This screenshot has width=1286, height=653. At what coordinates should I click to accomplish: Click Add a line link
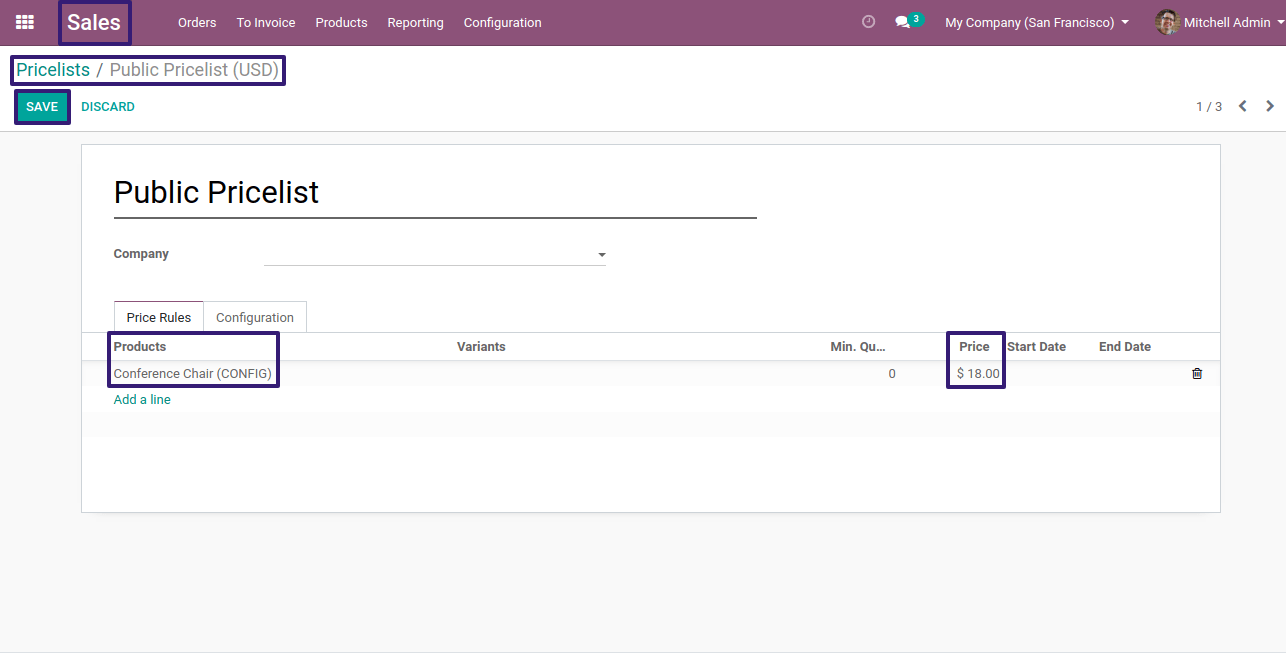point(142,399)
